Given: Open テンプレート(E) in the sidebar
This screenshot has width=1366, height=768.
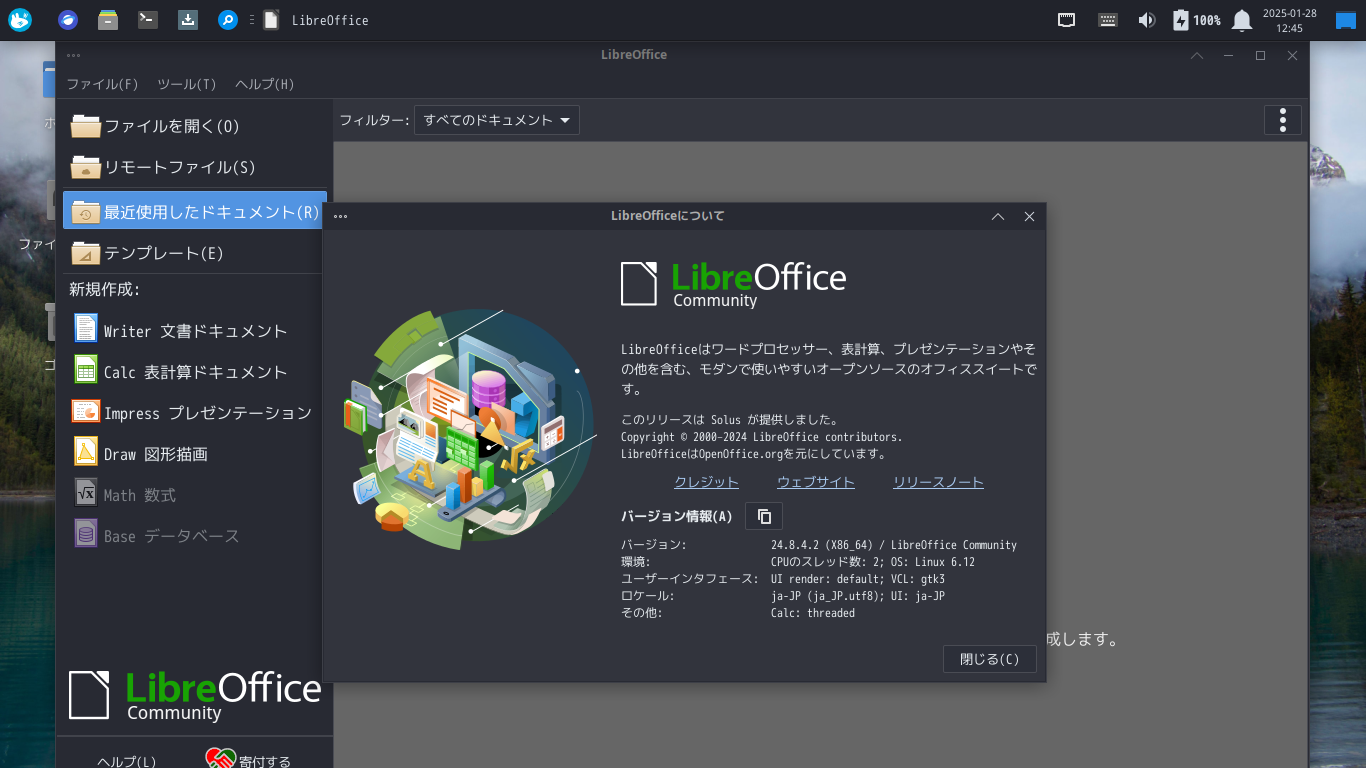Looking at the screenshot, I should (x=194, y=252).
